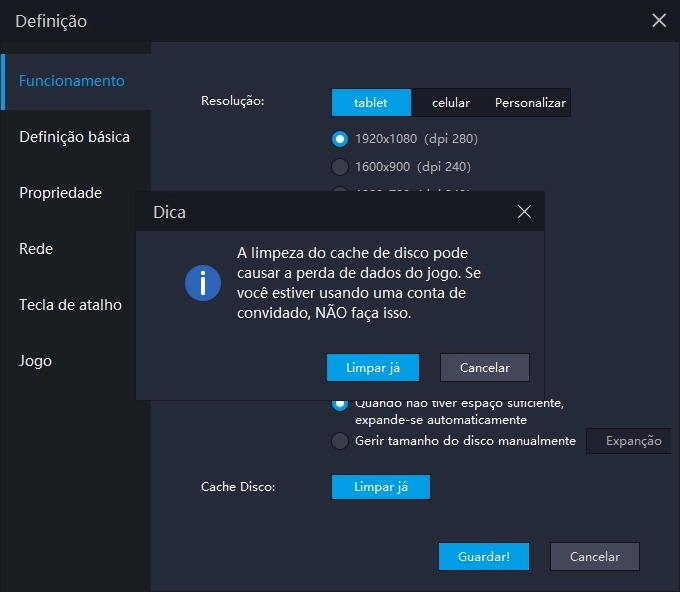Open the Propriedade section
This screenshot has height=592, width=680.
coord(60,193)
